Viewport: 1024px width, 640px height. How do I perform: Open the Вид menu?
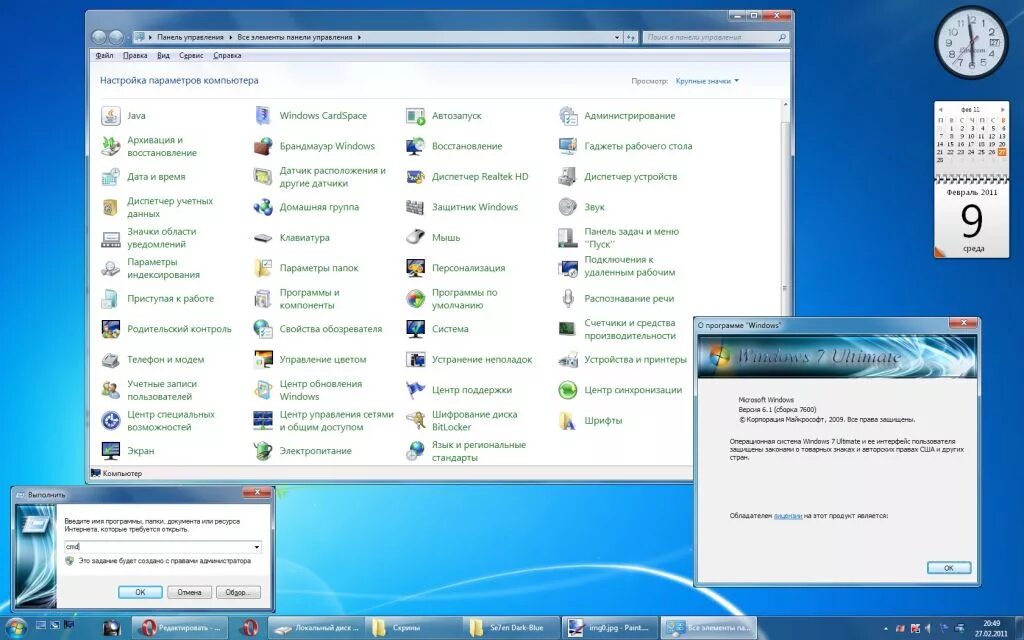pos(163,56)
